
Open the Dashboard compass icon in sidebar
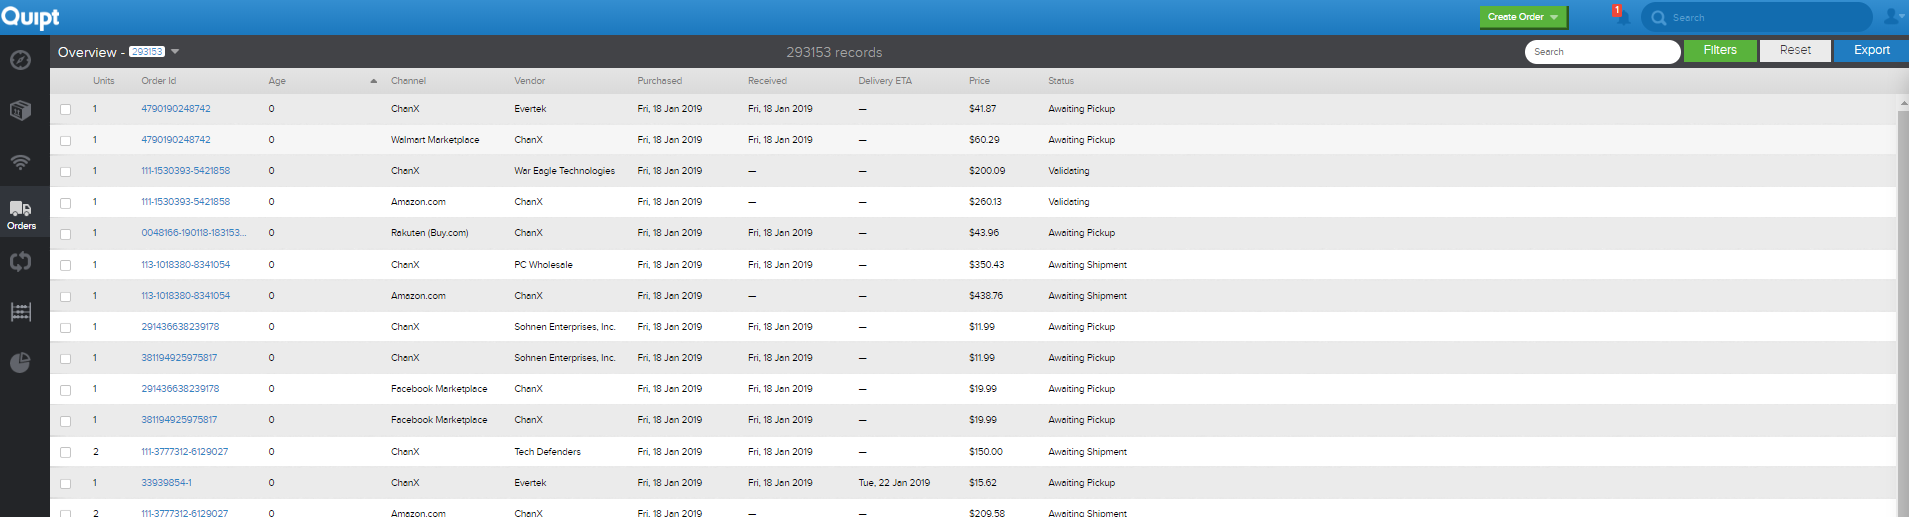pyautogui.click(x=20, y=60)
